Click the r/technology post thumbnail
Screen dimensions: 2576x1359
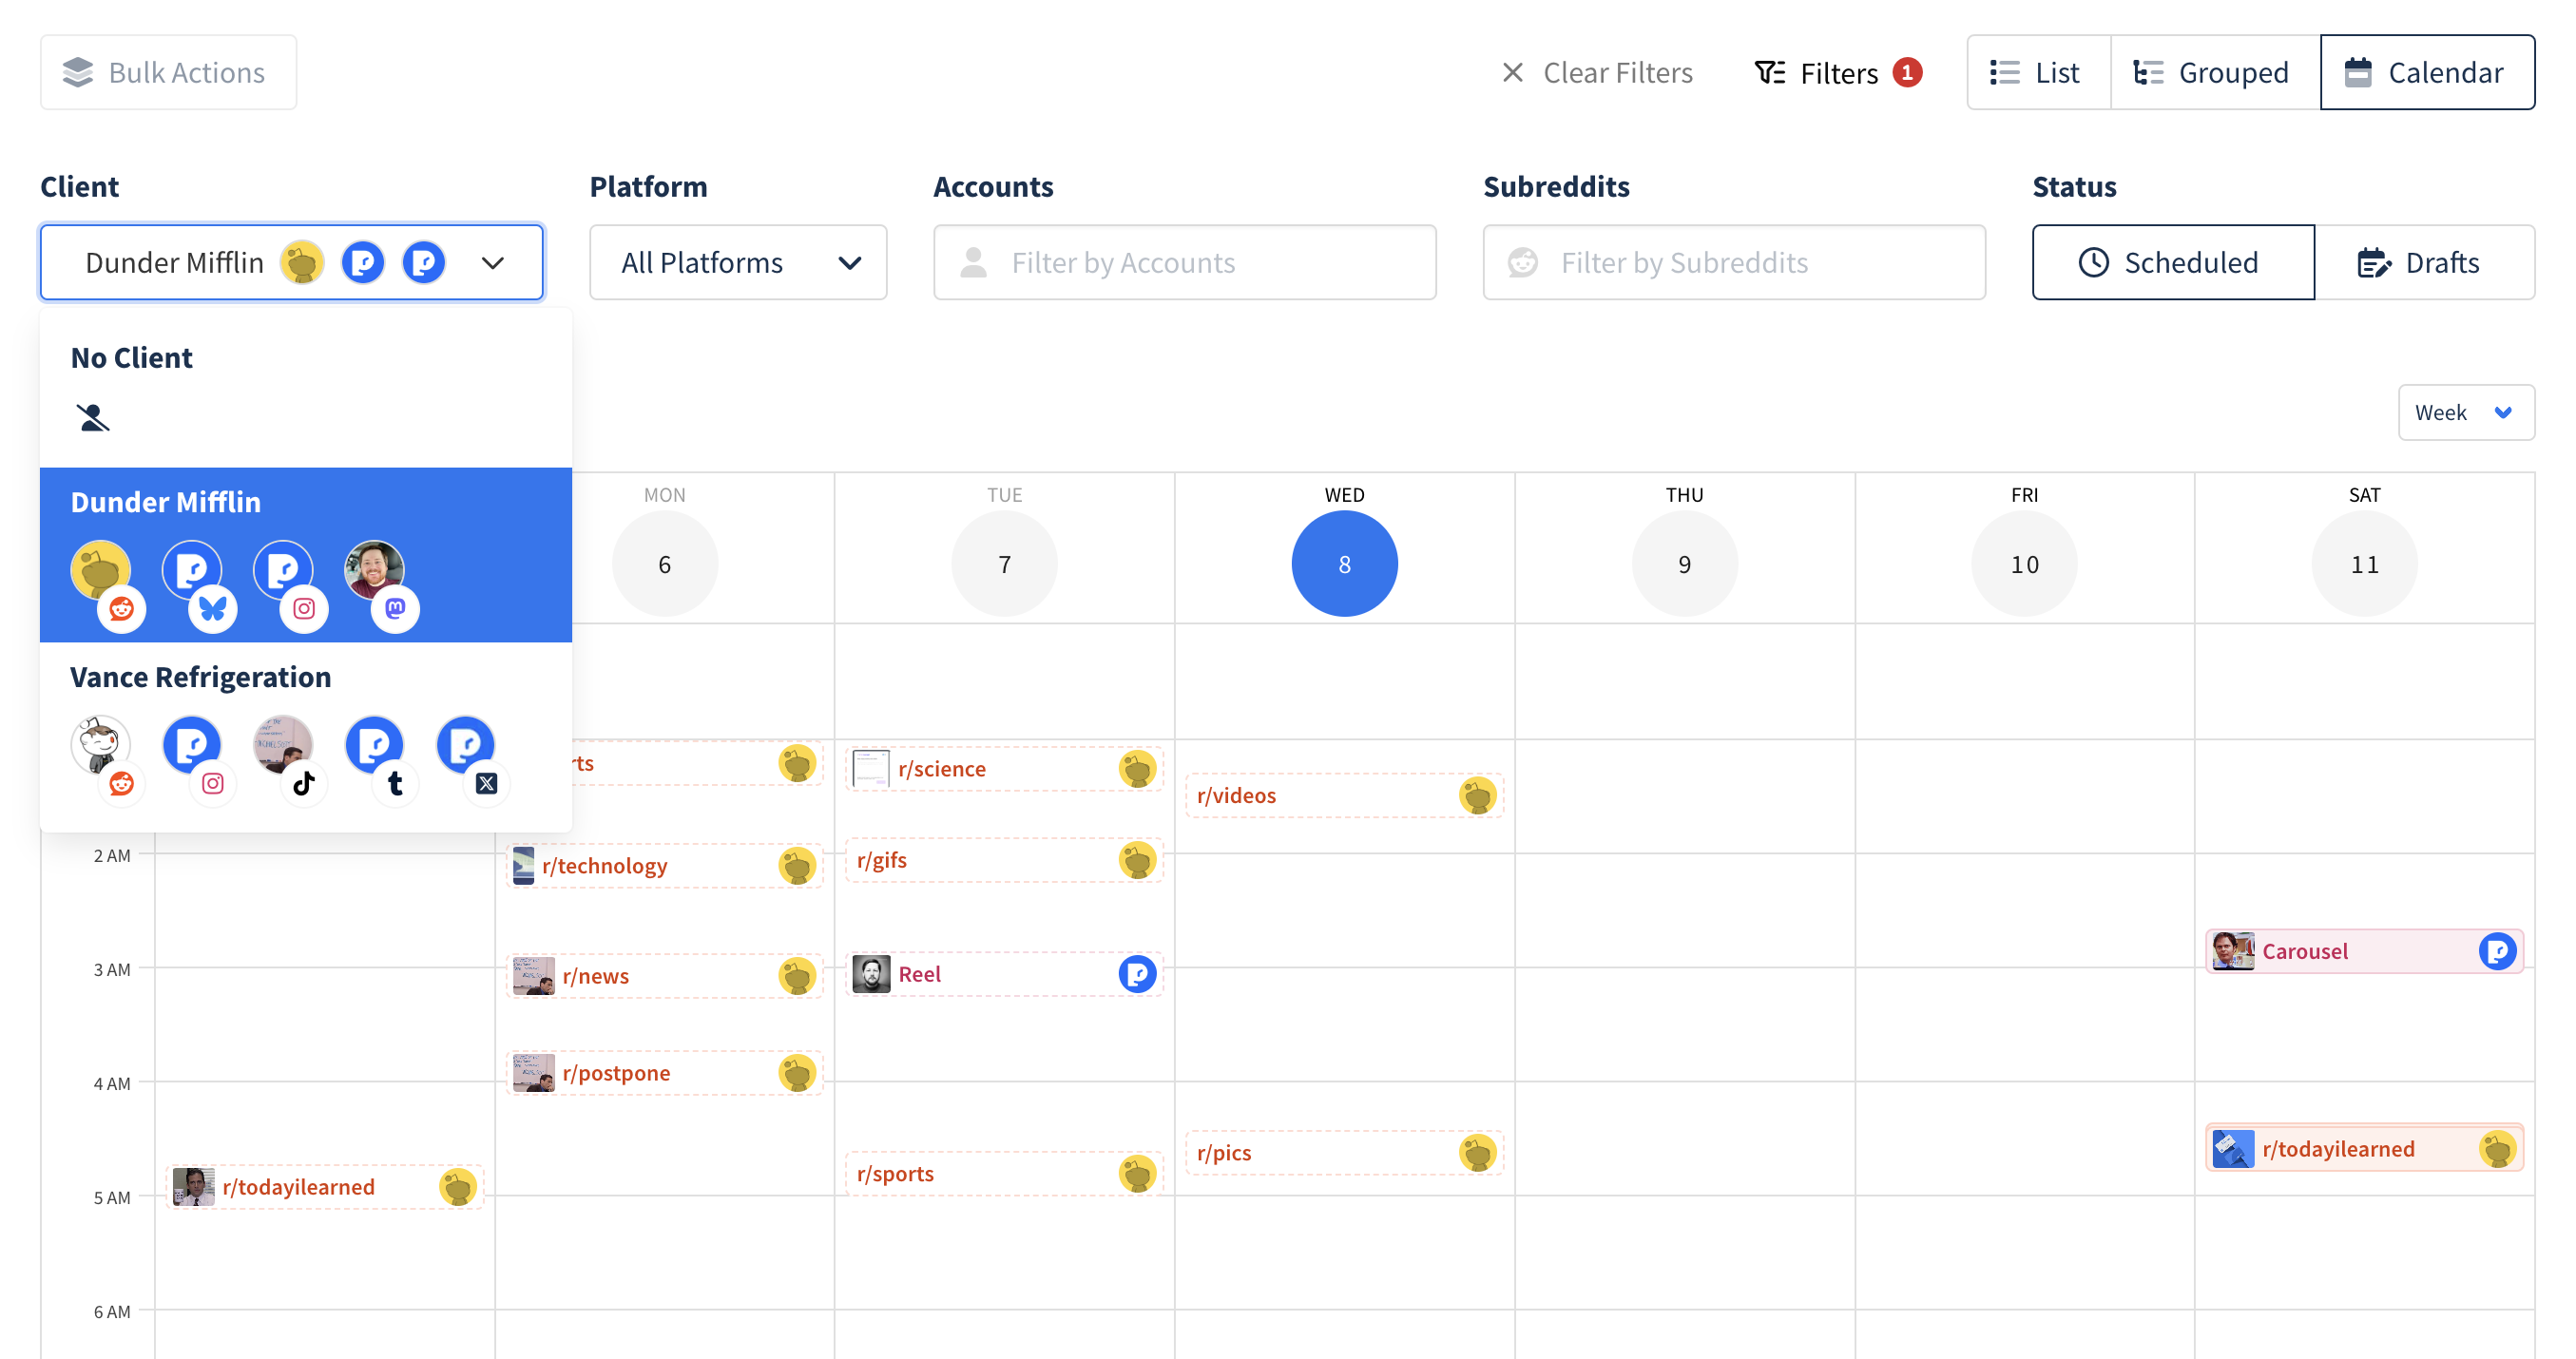coord(523,866)
